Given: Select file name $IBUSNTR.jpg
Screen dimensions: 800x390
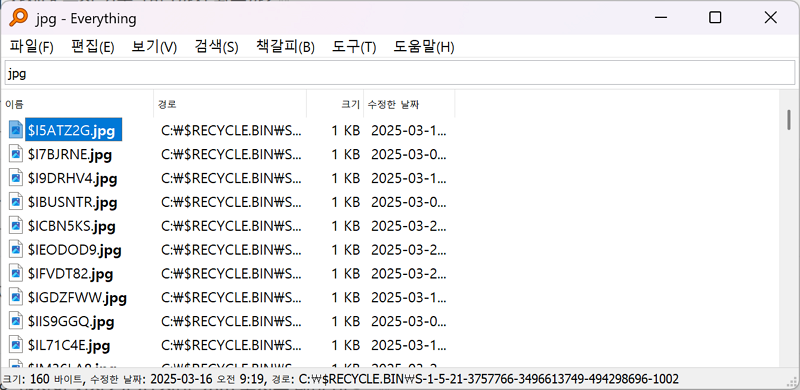Looking at the screenshot, I should click(72, 203).
